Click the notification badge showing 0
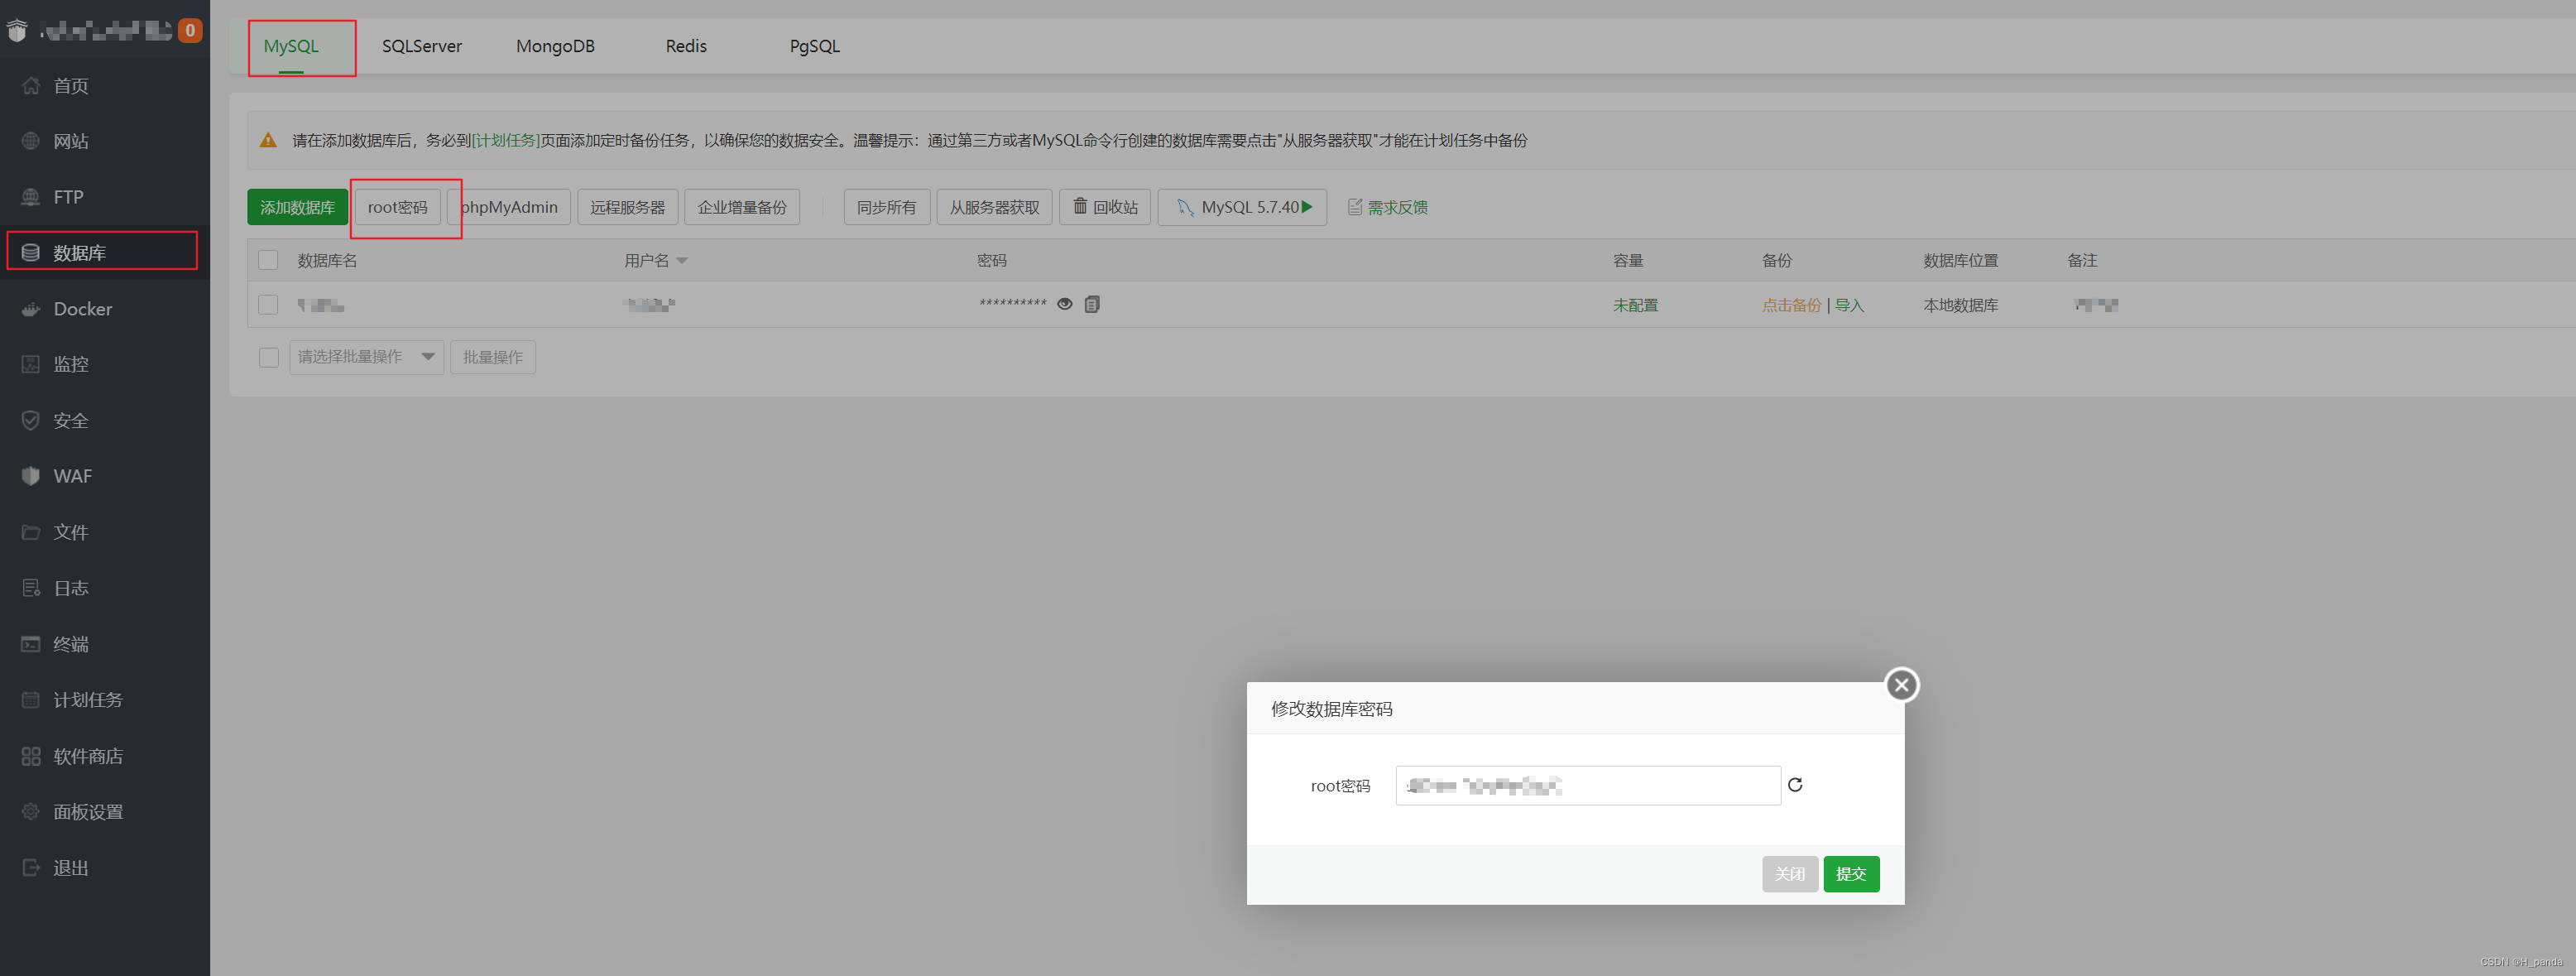The height and width of the screenshot is (976, 2576). (190, 30)
